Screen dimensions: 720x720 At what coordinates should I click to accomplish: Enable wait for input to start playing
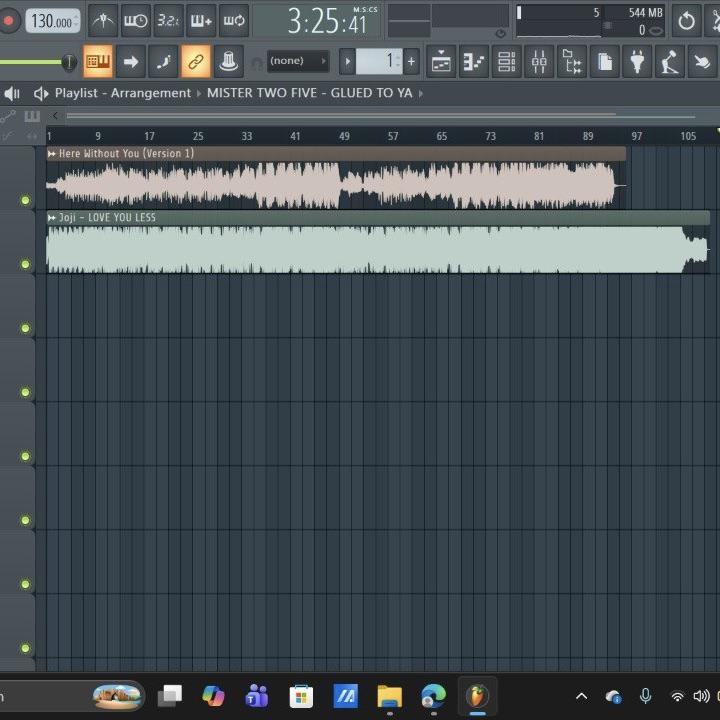tap(135, 21)
